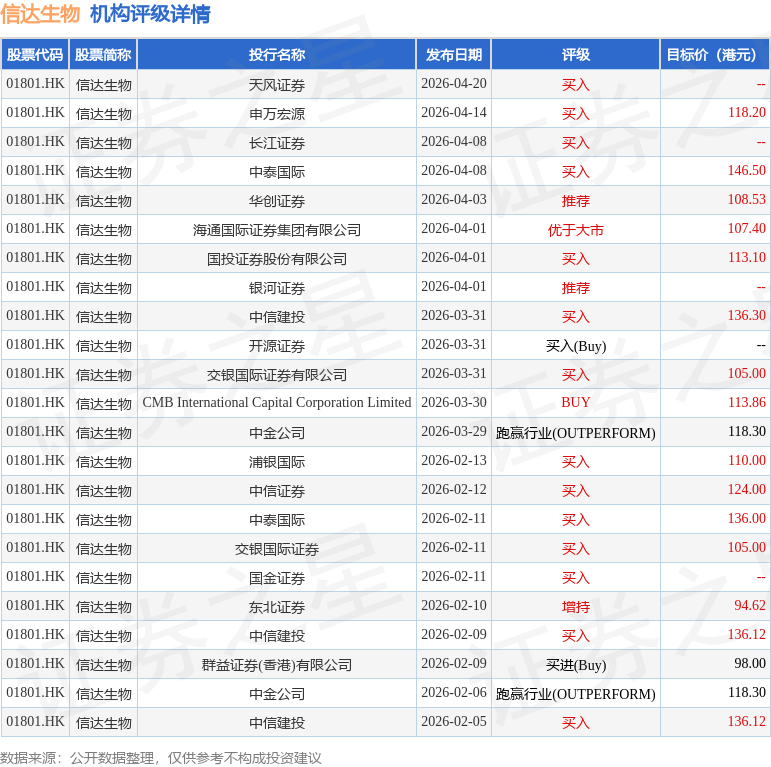Select the 交银国际证券 cell
Image resolution: width=771 pixels, height=767 pixels.
[x=277, y=549]
